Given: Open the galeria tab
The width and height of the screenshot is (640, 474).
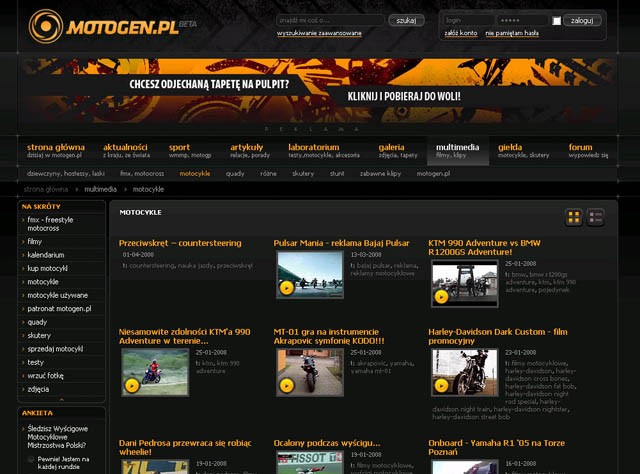Looking at the screenshot, I should coord(398,151).
